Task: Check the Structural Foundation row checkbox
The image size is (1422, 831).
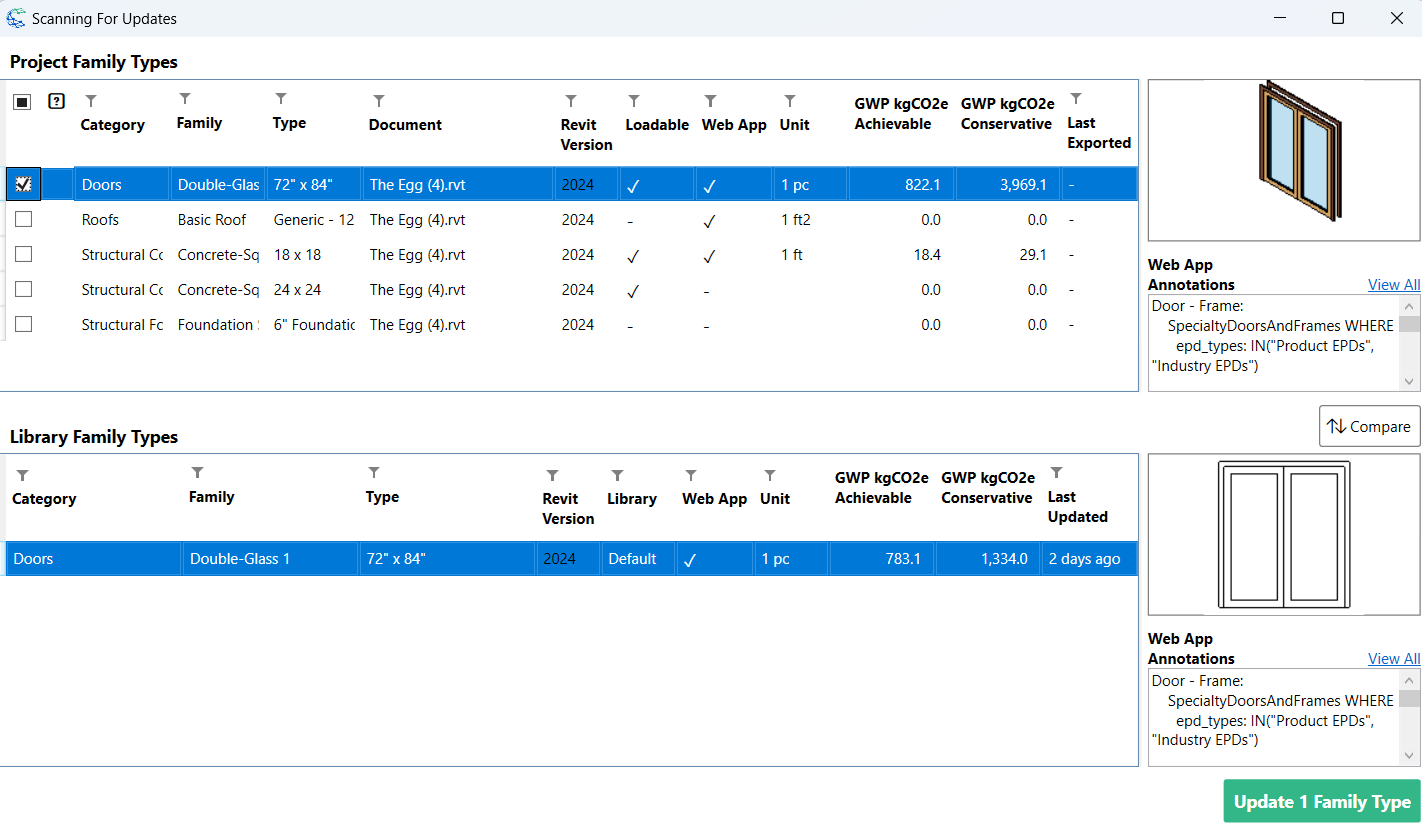Action: pyautogui.click(x=23, y=324)
